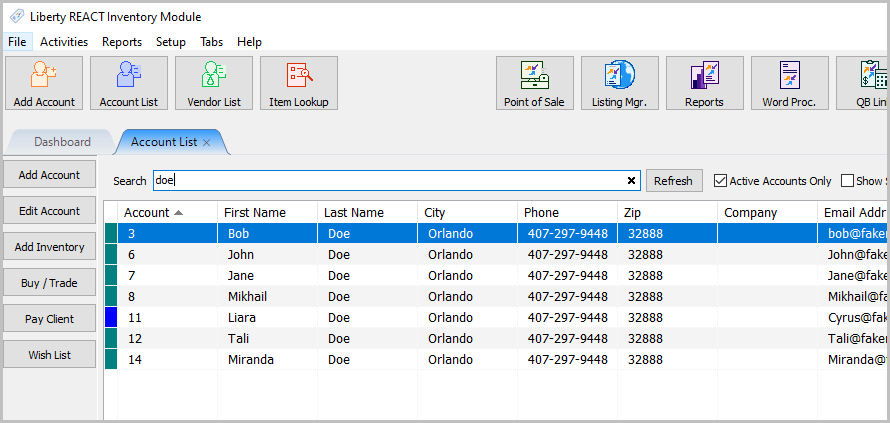Click account number 6 cell
This screenshot has width=890, height=423.
click(x=167, y=254)
